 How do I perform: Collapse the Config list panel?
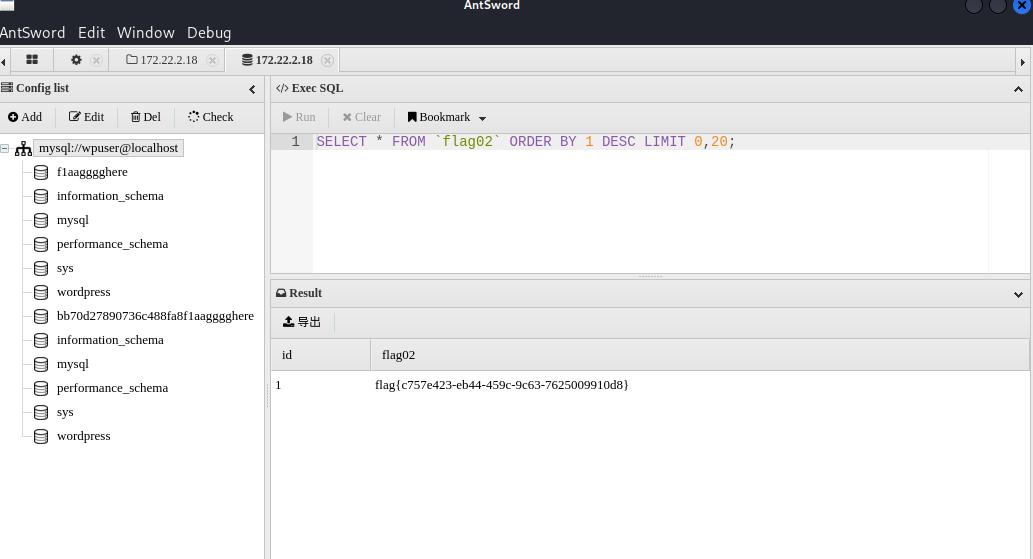(252, 89)
